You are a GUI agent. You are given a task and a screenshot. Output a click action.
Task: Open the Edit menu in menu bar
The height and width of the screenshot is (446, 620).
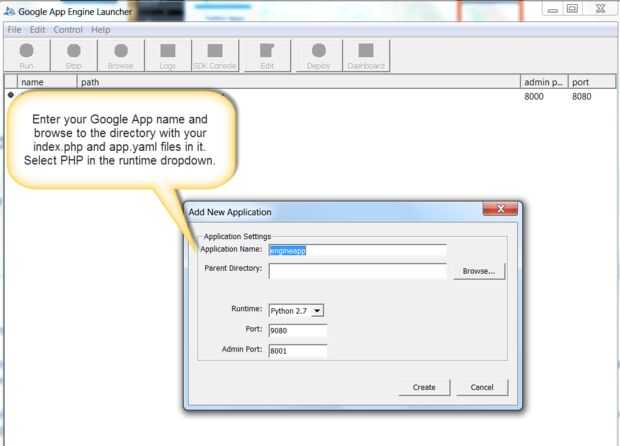(38, 30)
